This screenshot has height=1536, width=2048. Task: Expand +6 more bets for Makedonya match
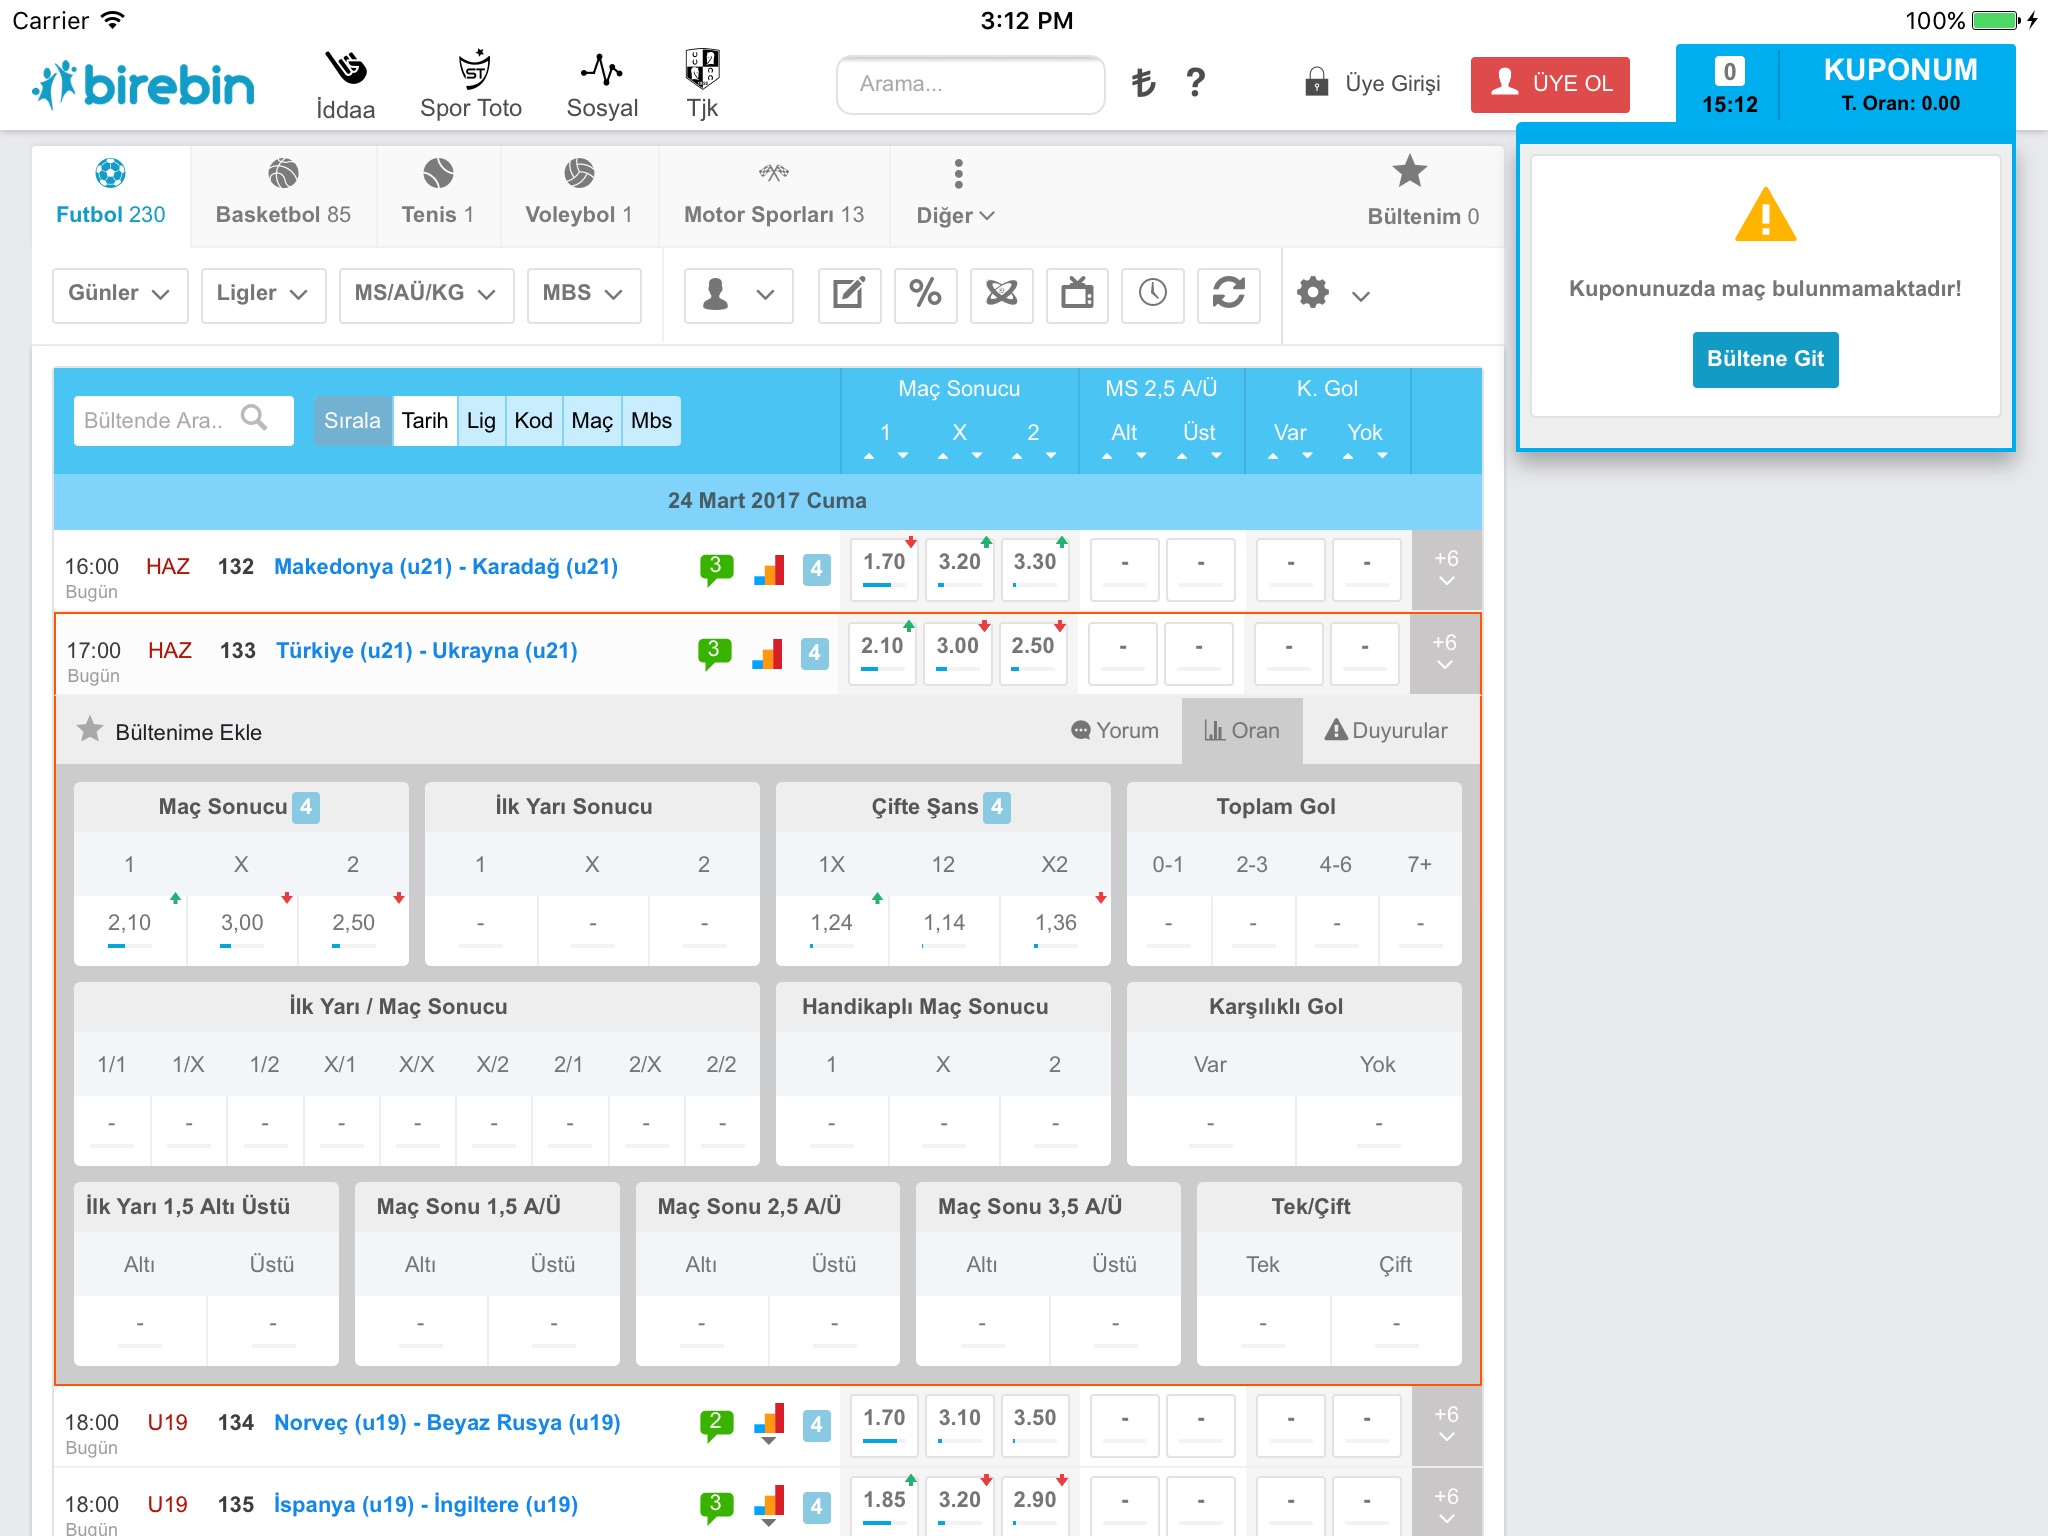(1445, 569)
